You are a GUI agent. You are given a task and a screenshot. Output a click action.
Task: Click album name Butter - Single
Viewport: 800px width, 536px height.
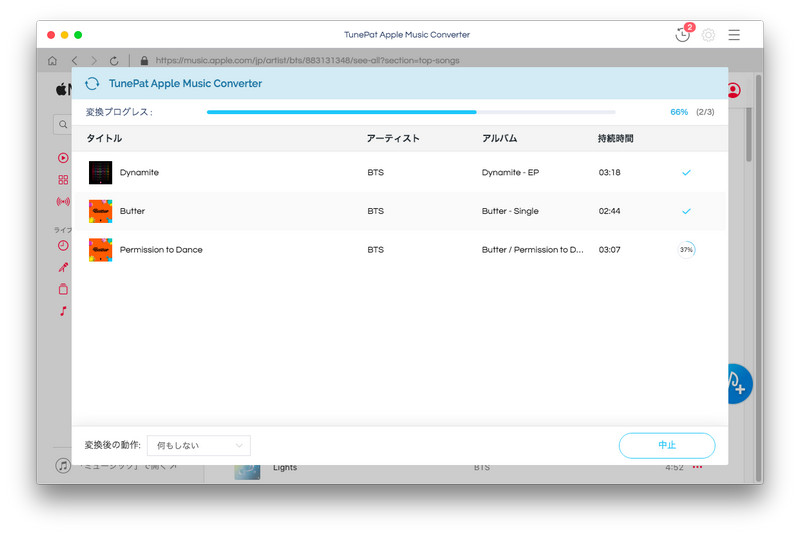(x=510, y=211)
